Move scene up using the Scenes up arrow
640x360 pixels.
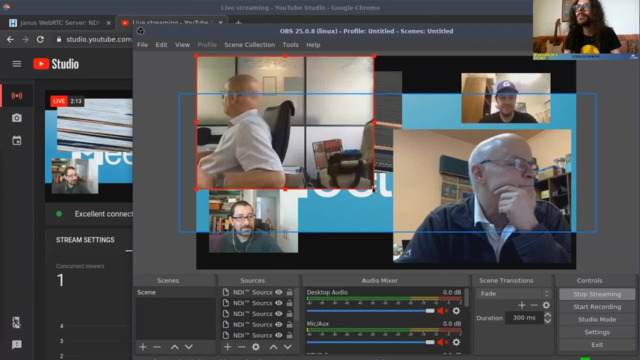(175, 347)
